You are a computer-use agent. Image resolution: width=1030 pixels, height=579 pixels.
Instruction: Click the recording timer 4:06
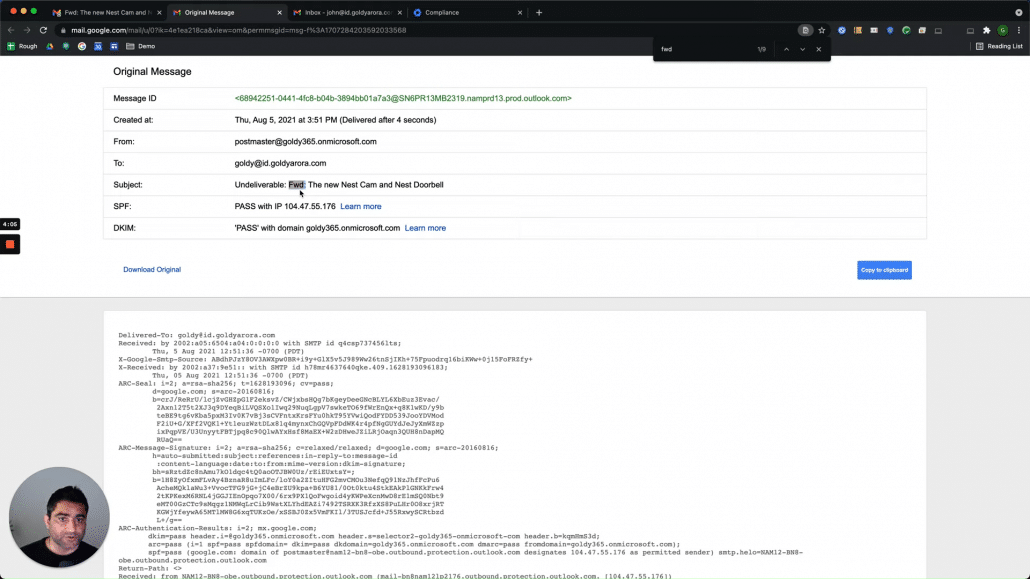tap(10, 224)
